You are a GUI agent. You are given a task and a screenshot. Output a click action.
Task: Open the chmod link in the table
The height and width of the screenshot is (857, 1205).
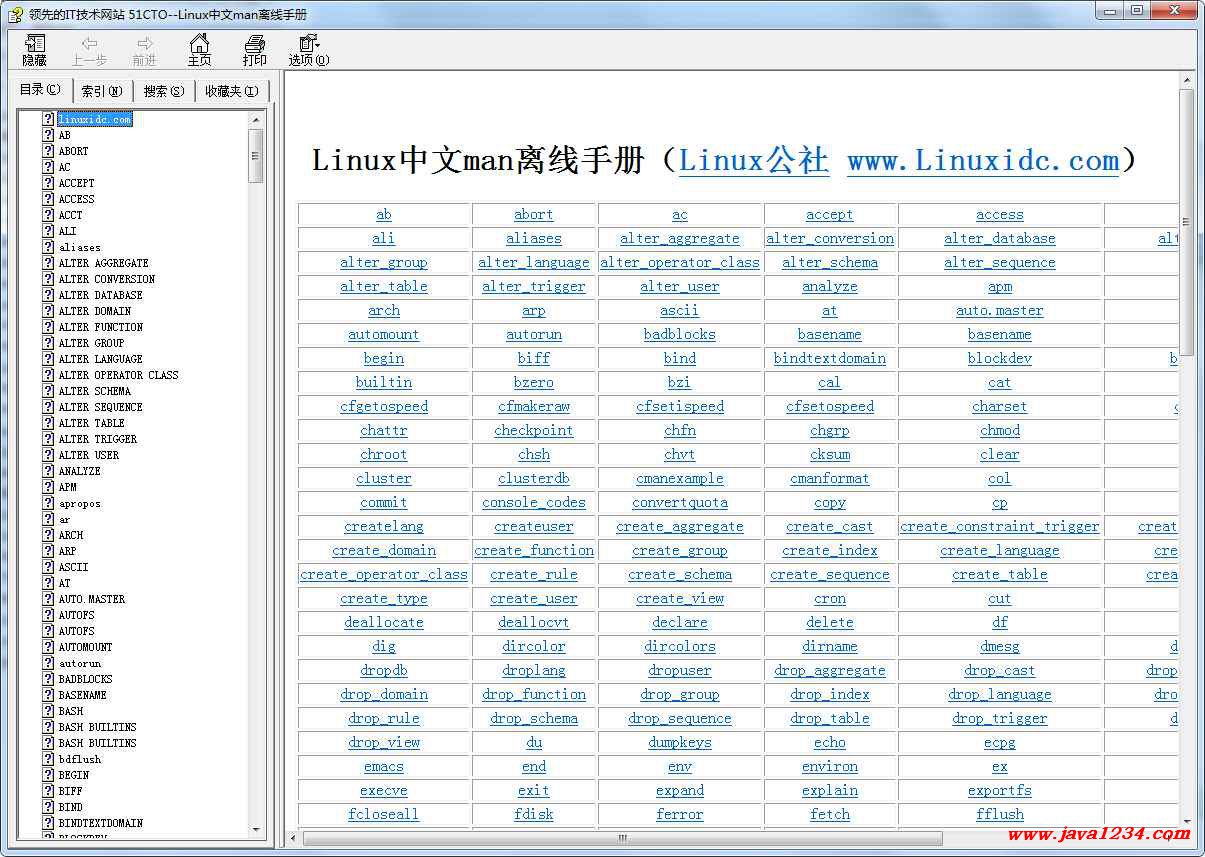(x=1000, y=431)
